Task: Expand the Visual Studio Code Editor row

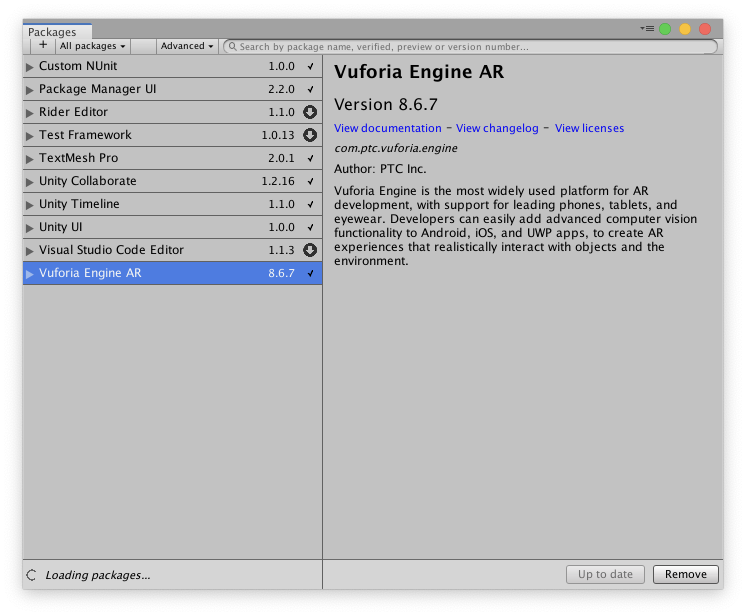Action: (29, 251)
